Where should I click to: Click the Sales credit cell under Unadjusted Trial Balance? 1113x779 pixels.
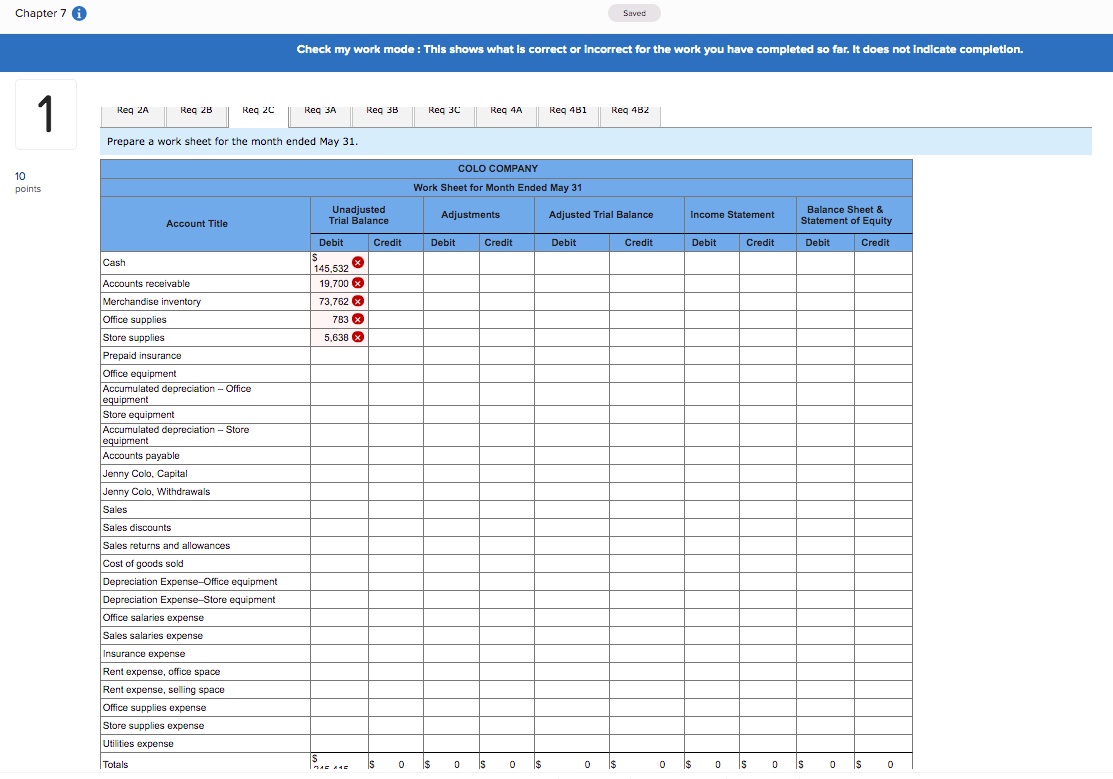click(x=395, y=509)
